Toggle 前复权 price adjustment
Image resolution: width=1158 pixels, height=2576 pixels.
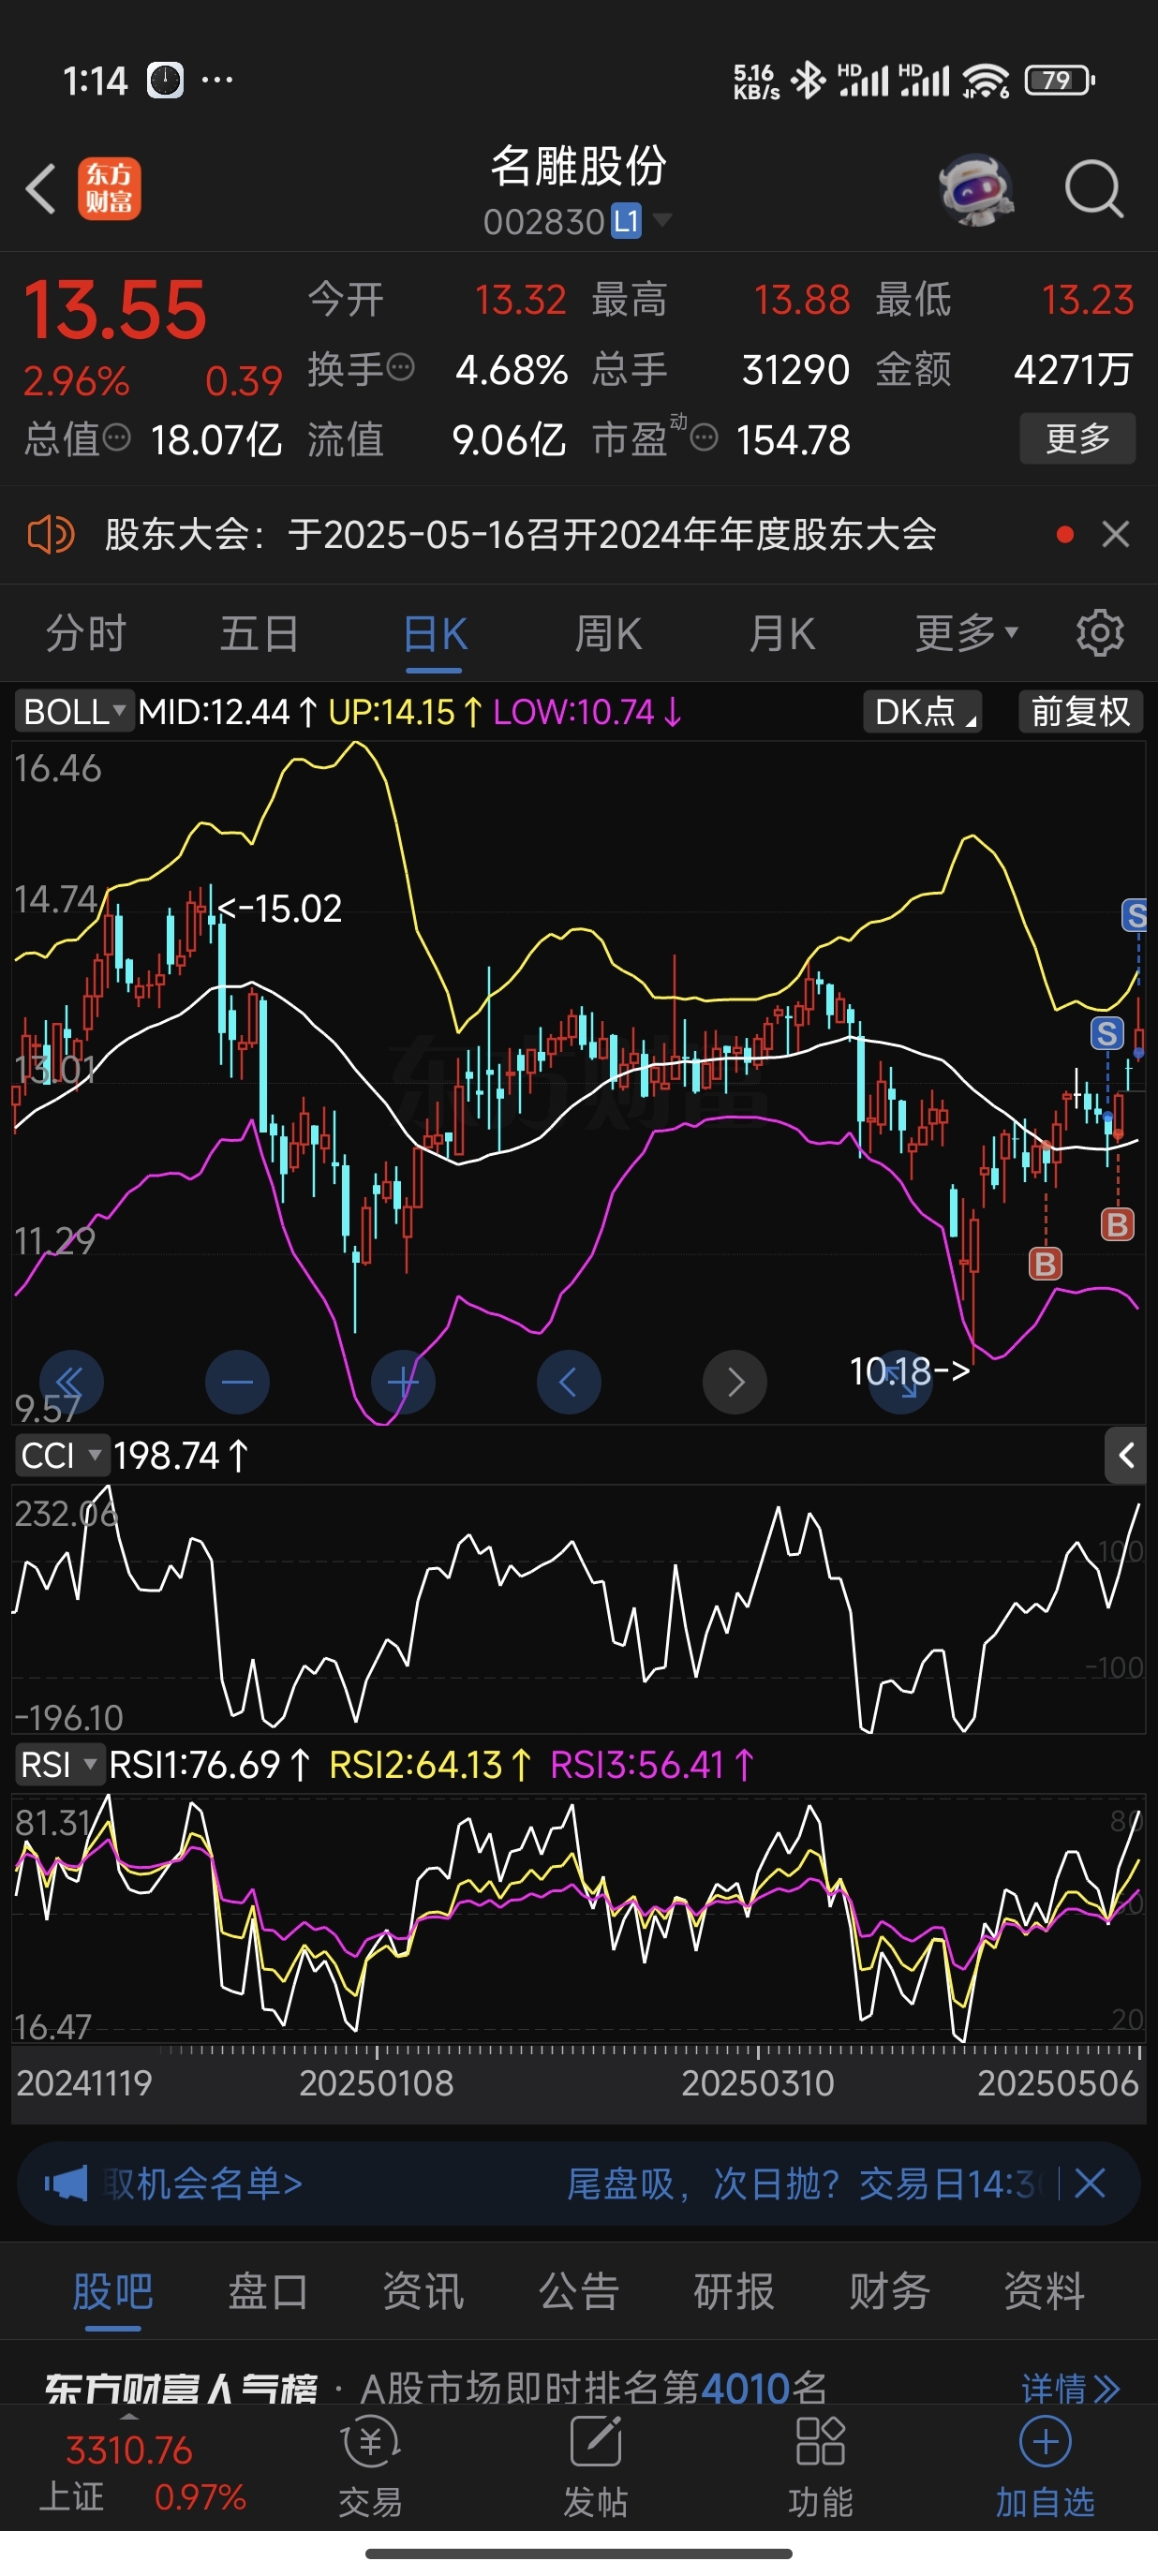(x=1080, y=712)
